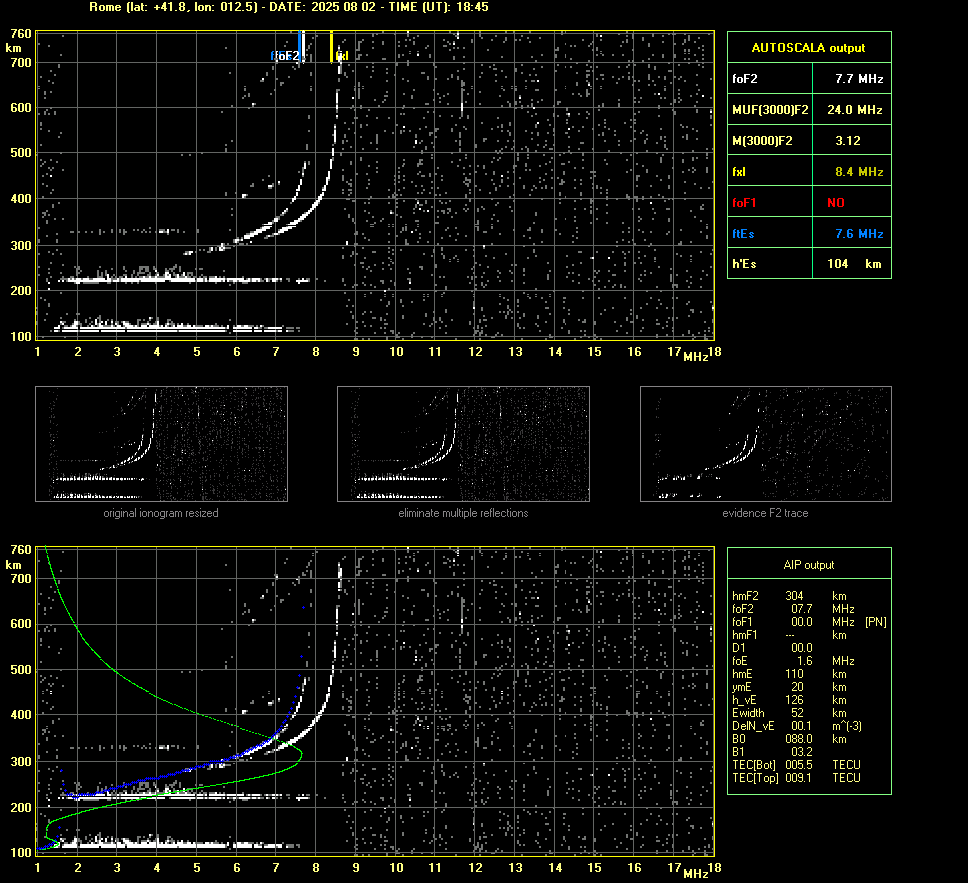The width and height of the screenshot is (968, 883).
Task: Click the DelN_vE 00.1 row
Action: (x=797, y=726)
